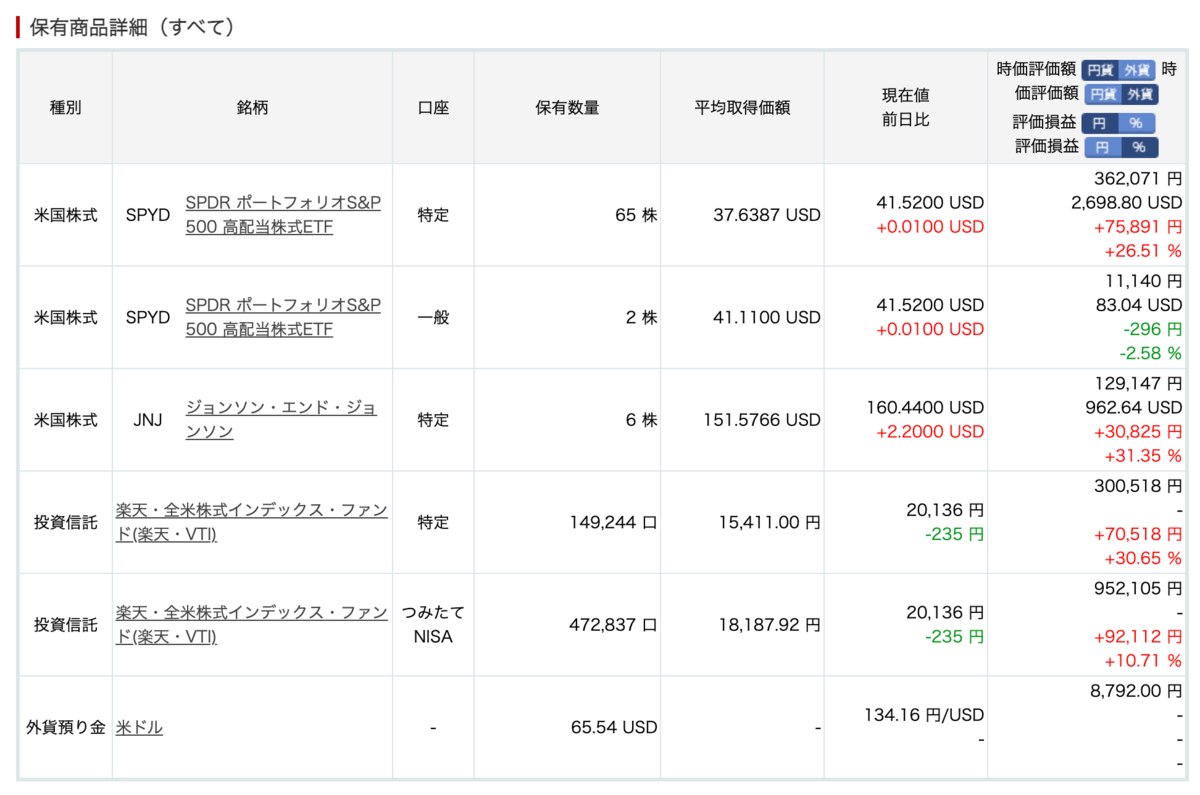Open 楽天・全米株式インデックス・ファンド link in つみたてNISA row

(x=252, y=625)
